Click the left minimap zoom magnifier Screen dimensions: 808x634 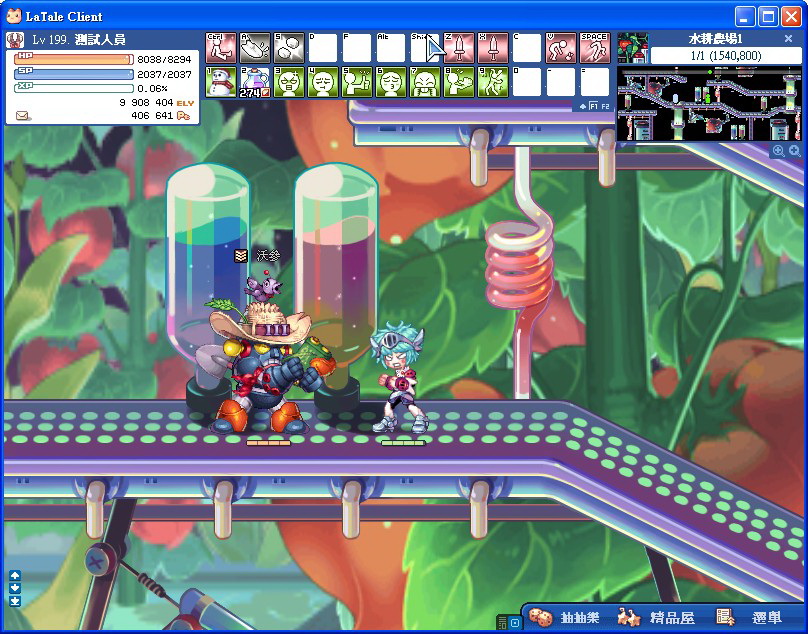click(x=778, y=151)
